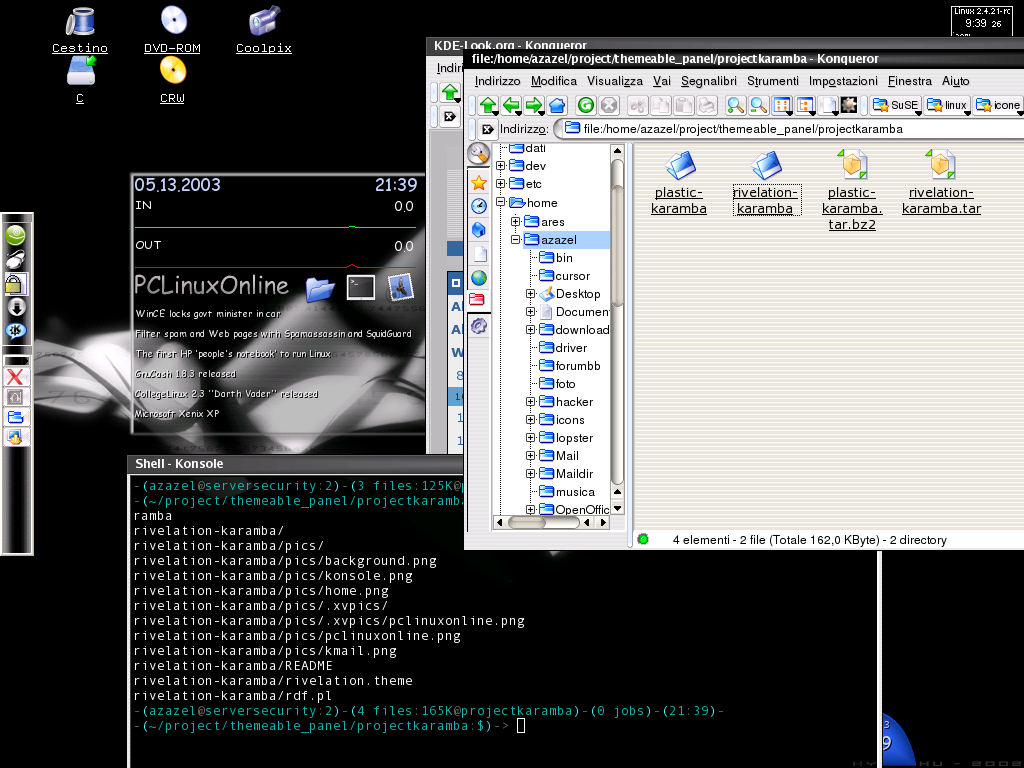Open the Finestra menu
The height and width of the screenshot is (768, 1024).
point(910,81)
